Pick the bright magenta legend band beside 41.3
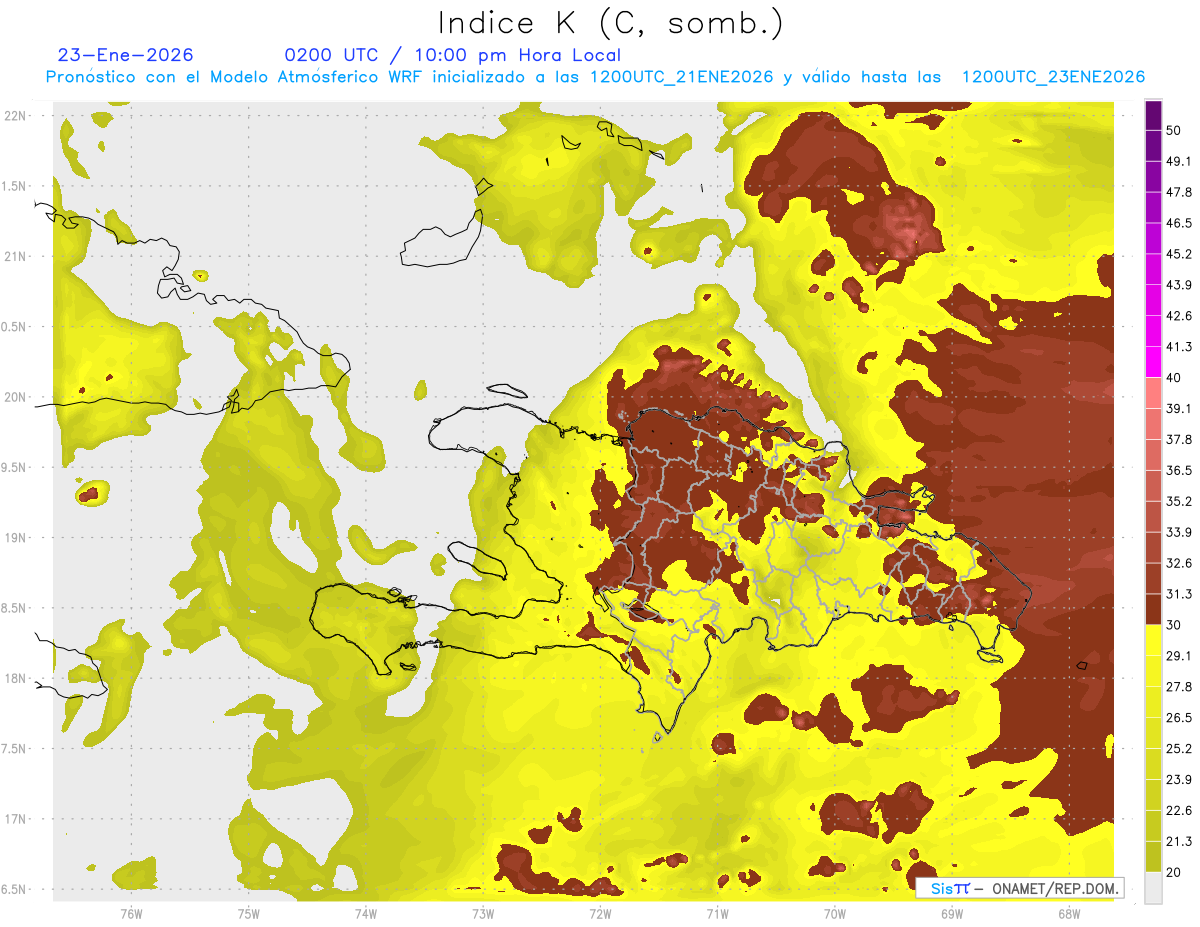1200x927 pixels. tap(1153, 361)
